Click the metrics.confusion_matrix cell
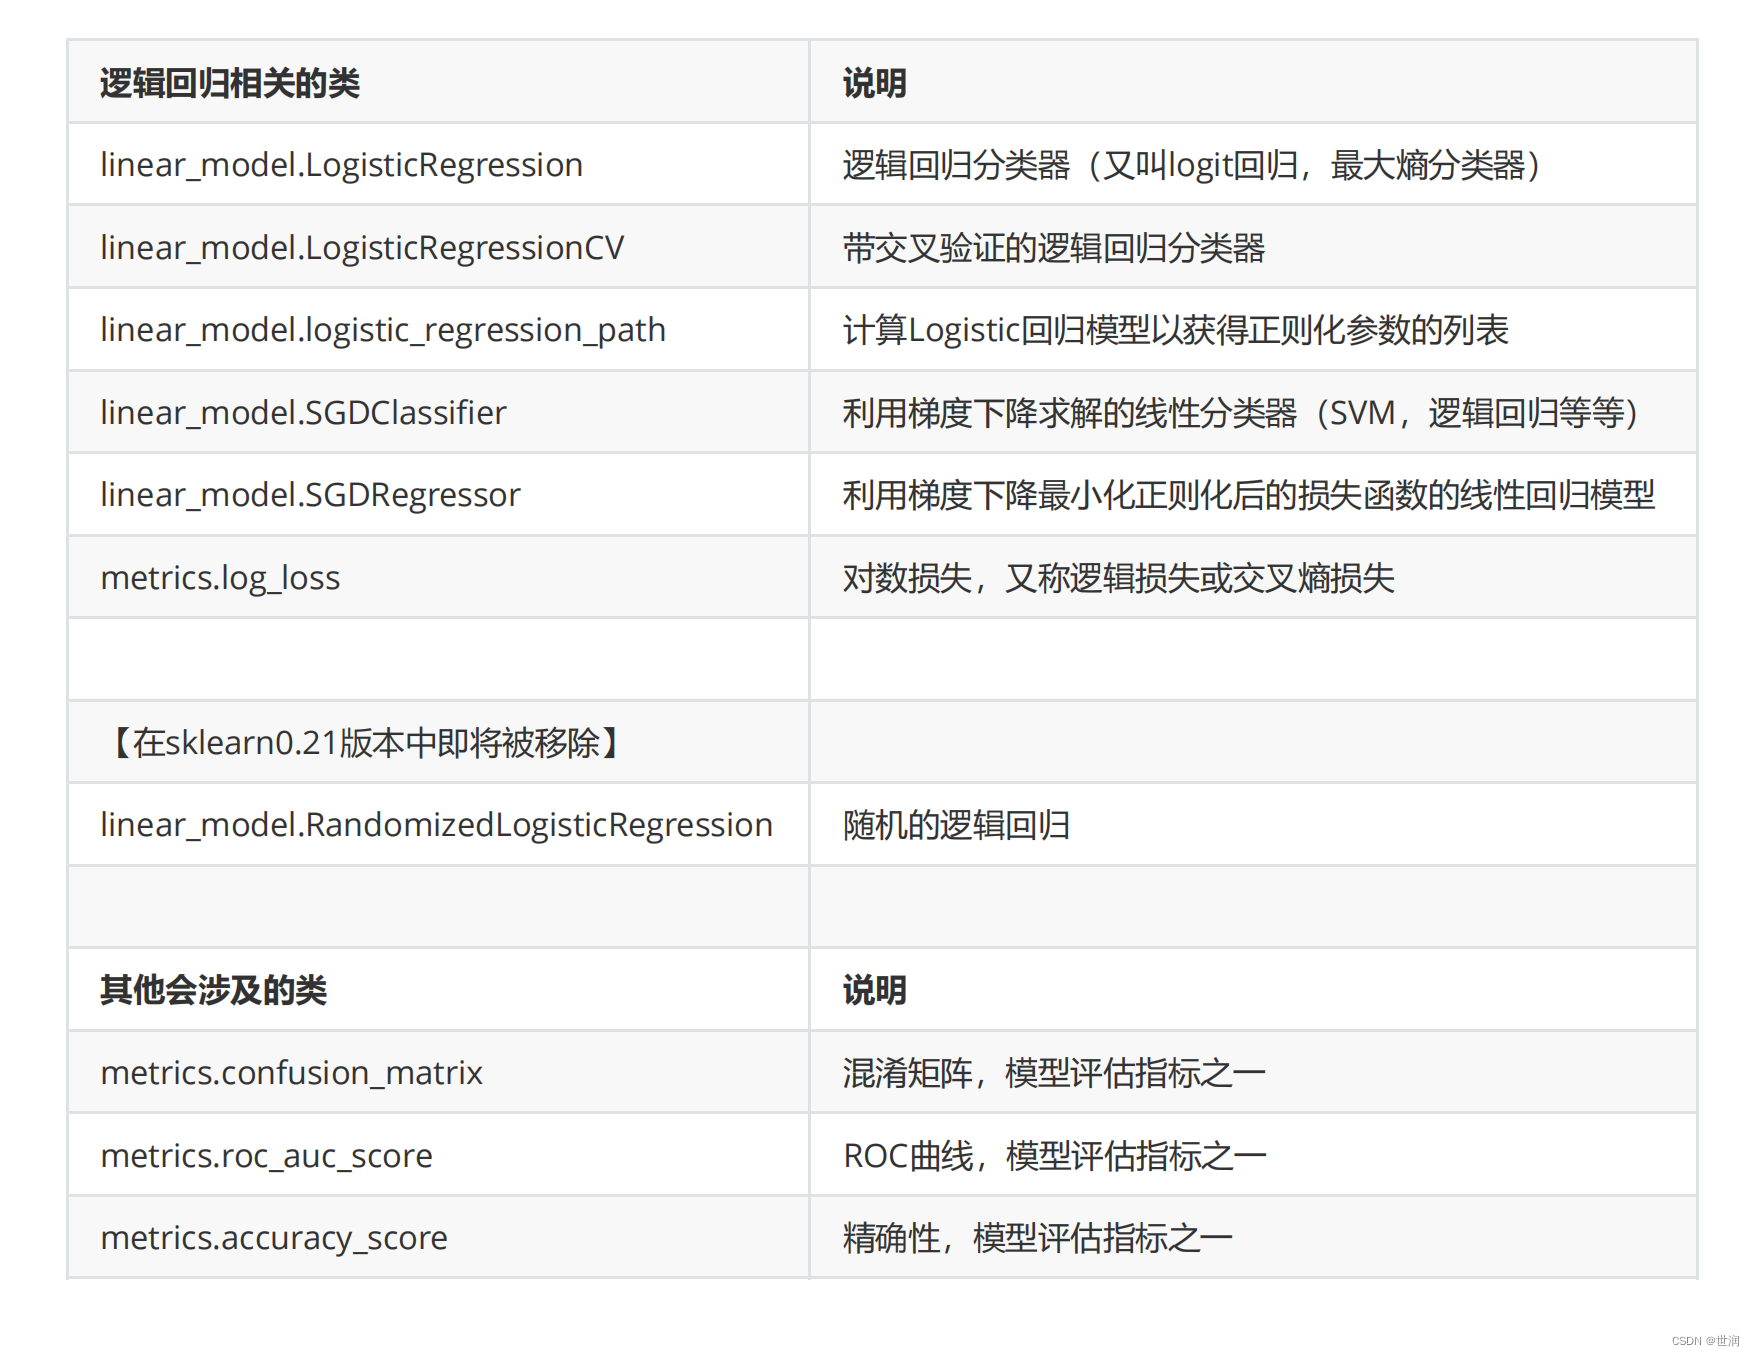The image size is (1755, 1356). [438, 1072]
